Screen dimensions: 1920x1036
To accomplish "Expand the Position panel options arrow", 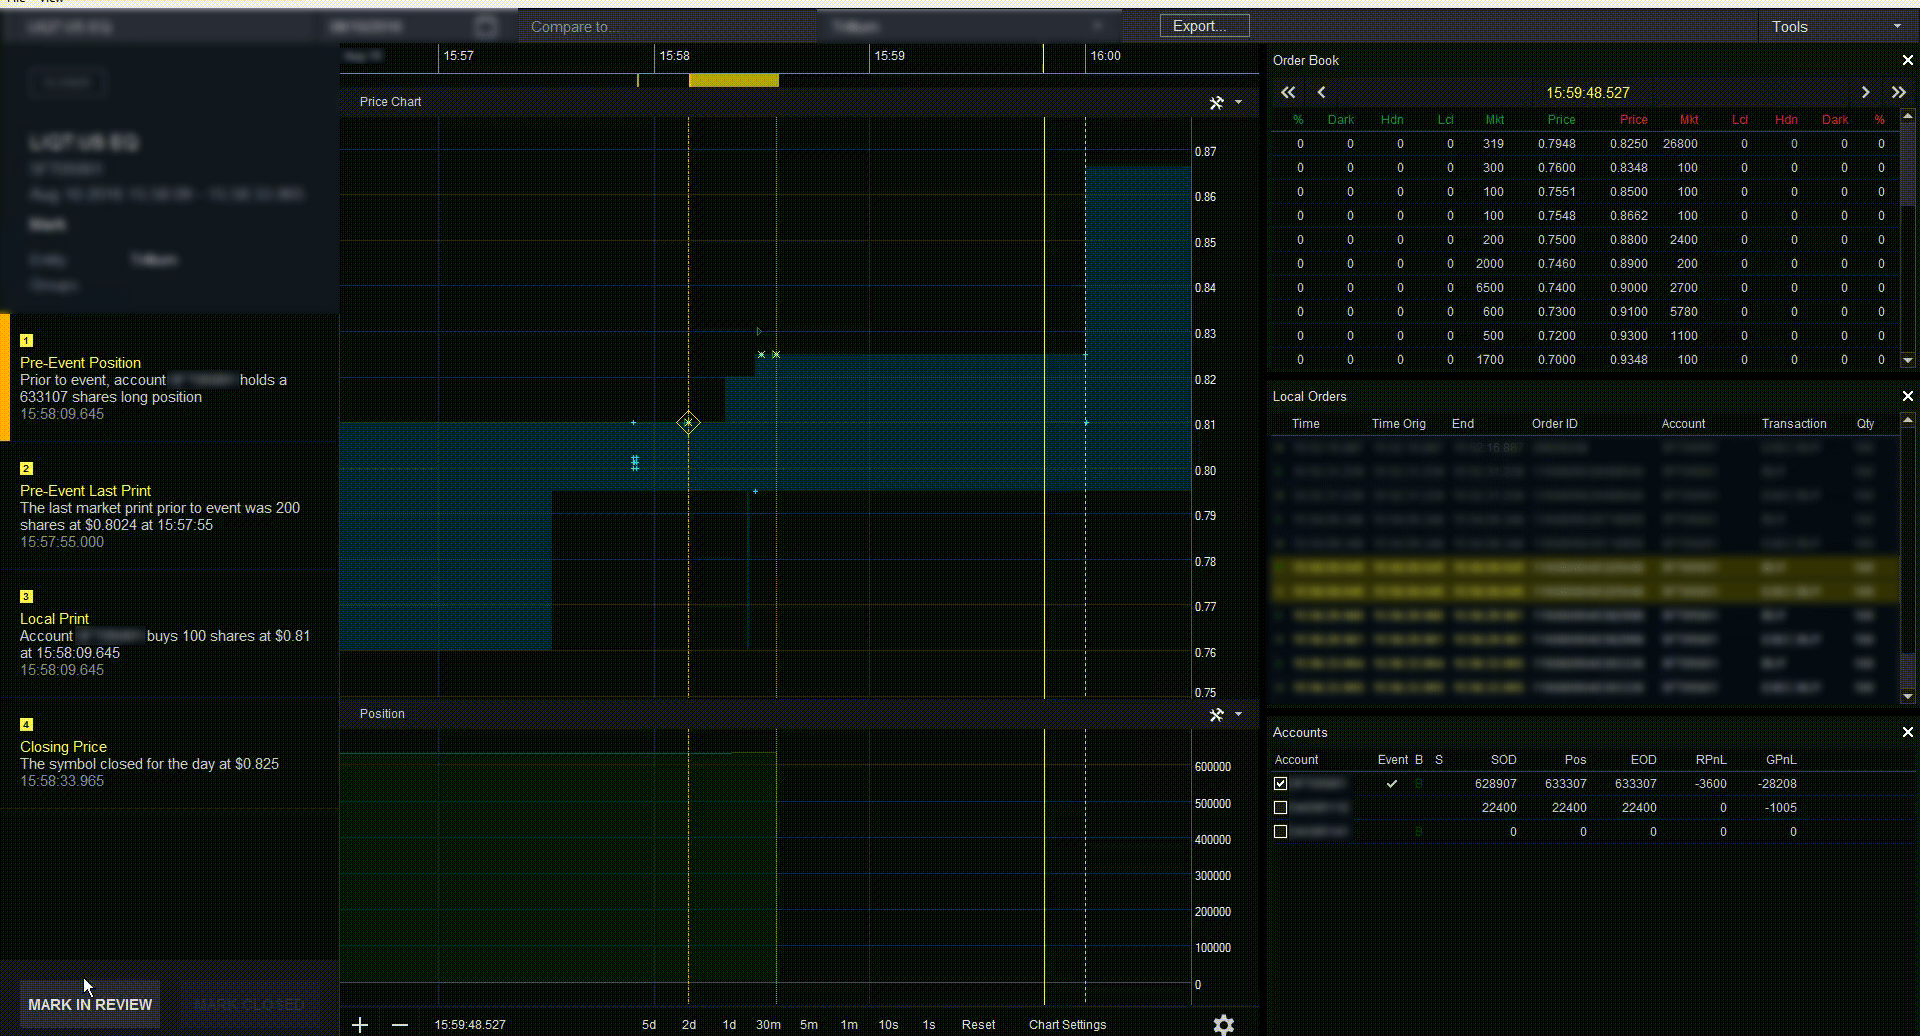I will point(1239,714).
